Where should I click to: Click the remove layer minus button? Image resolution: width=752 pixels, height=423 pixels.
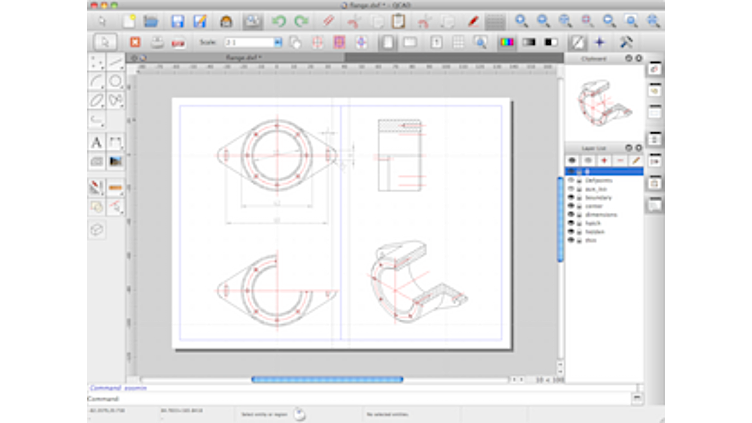pos(619,160)
